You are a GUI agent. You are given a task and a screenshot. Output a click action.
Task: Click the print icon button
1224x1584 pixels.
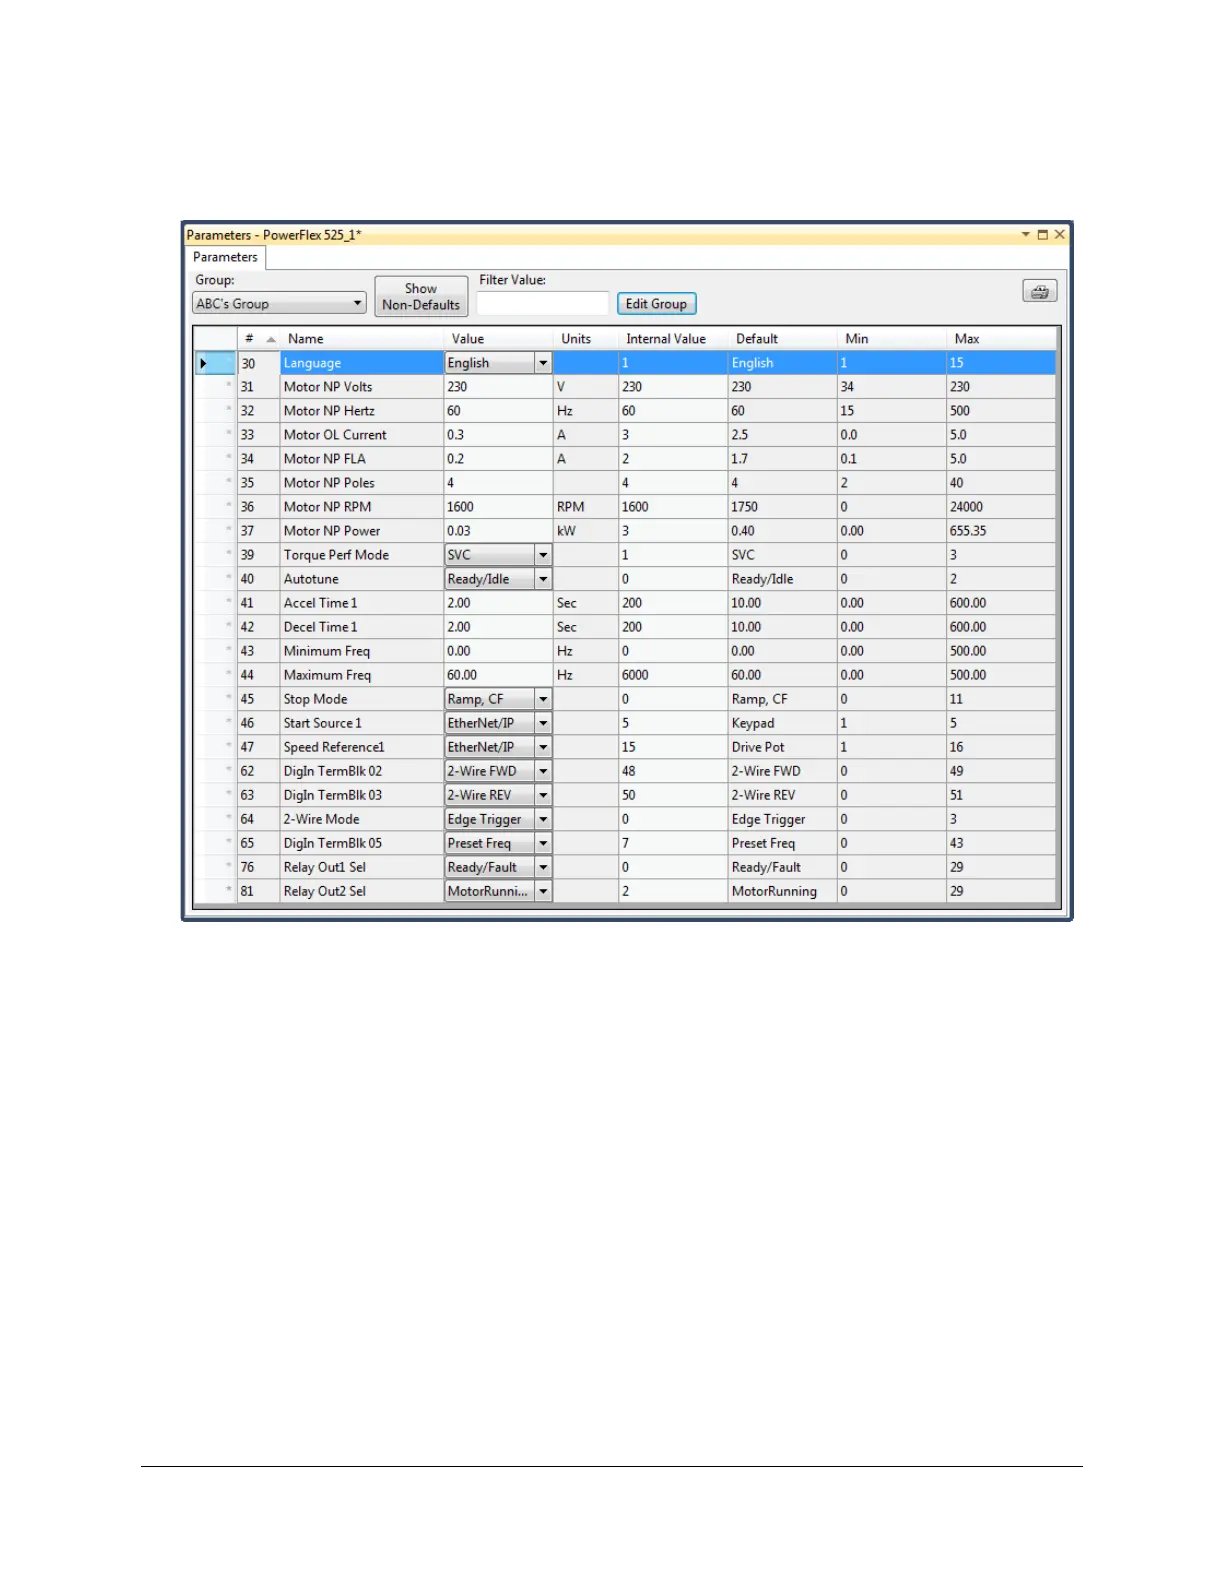[1040, 291]
